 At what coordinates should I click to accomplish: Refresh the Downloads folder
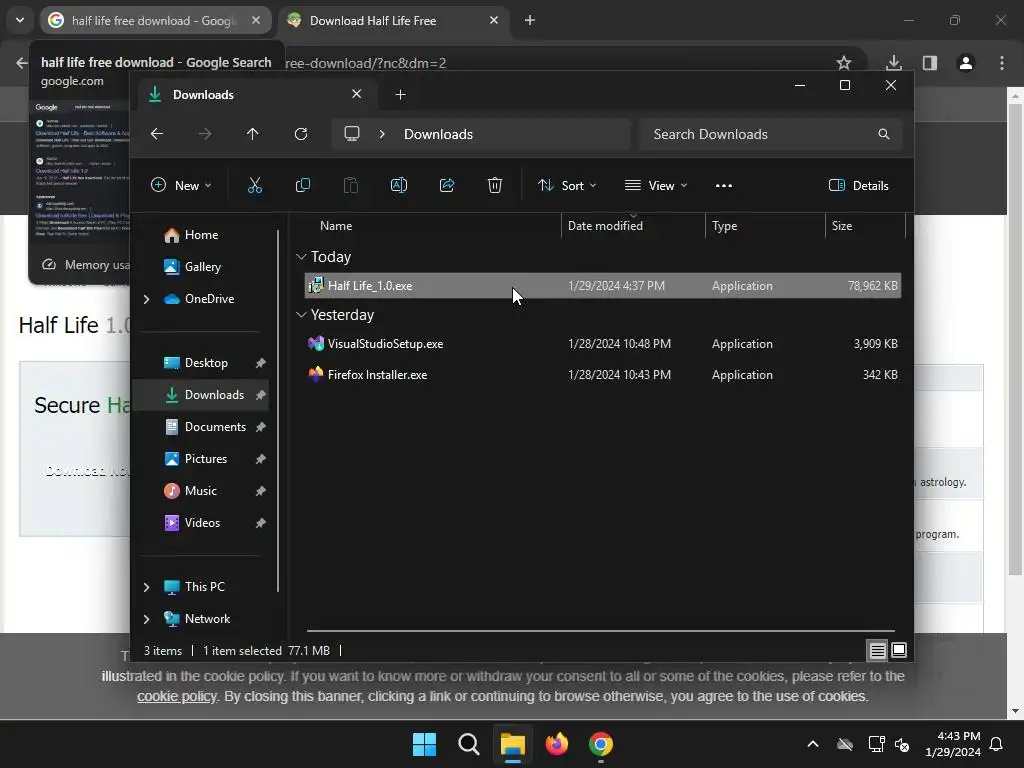(300, 134)
